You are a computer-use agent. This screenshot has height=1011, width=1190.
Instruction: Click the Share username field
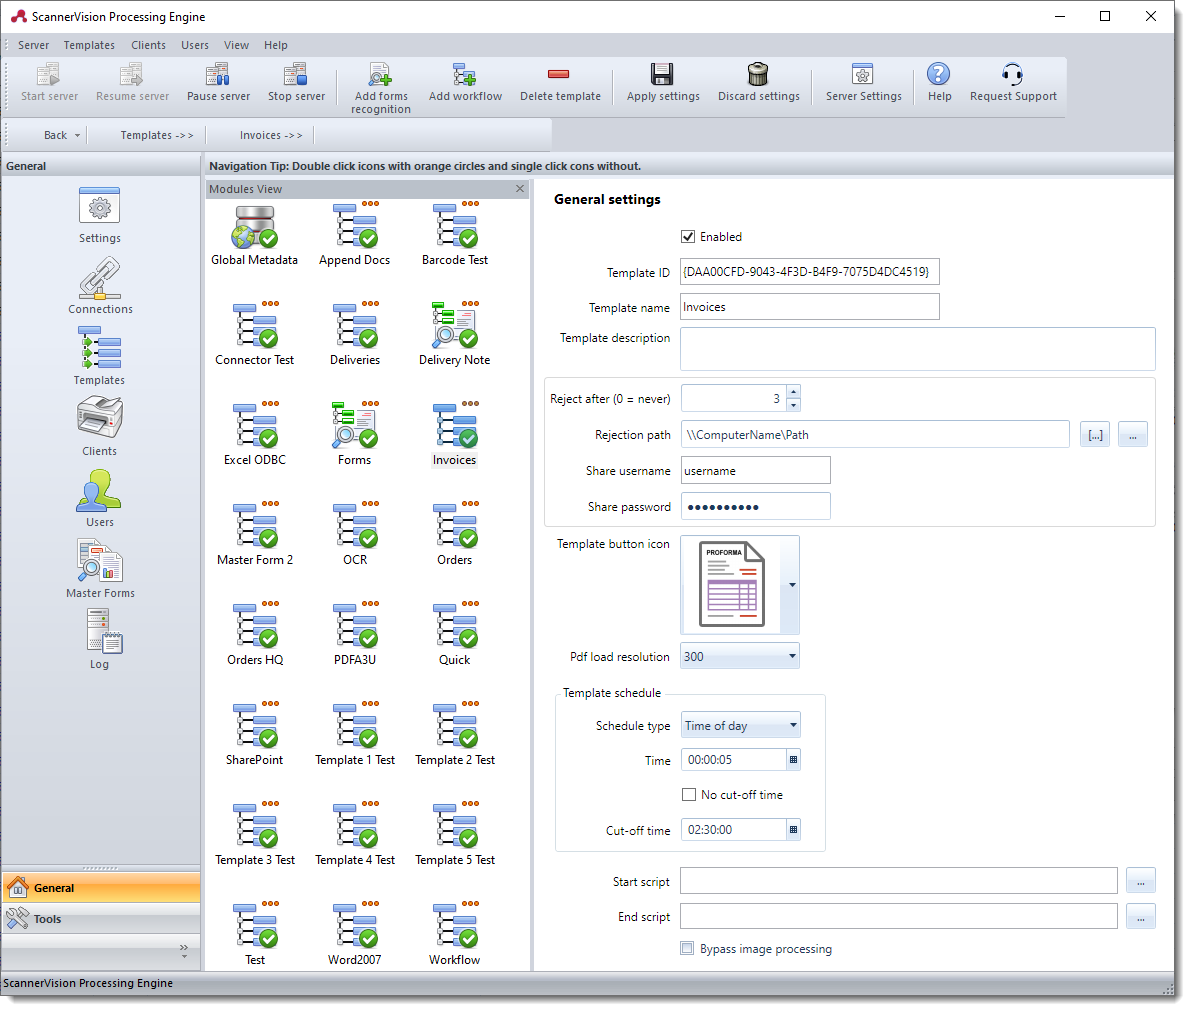click(755, 471)
